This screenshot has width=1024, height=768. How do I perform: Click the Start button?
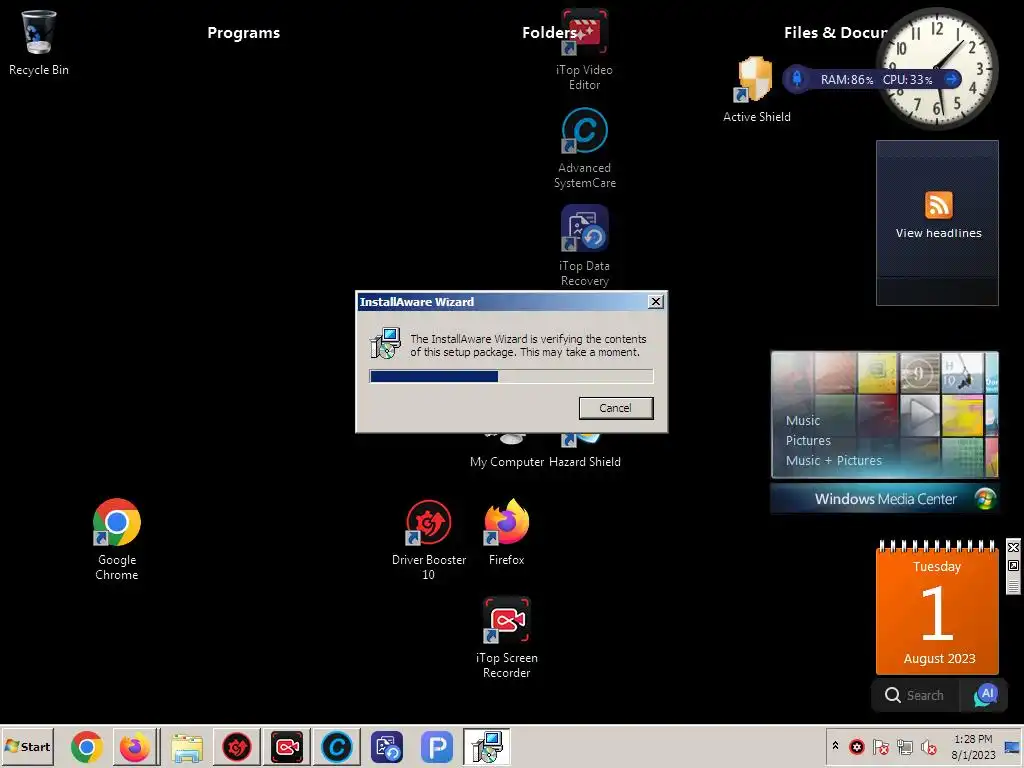coord(27,746)
